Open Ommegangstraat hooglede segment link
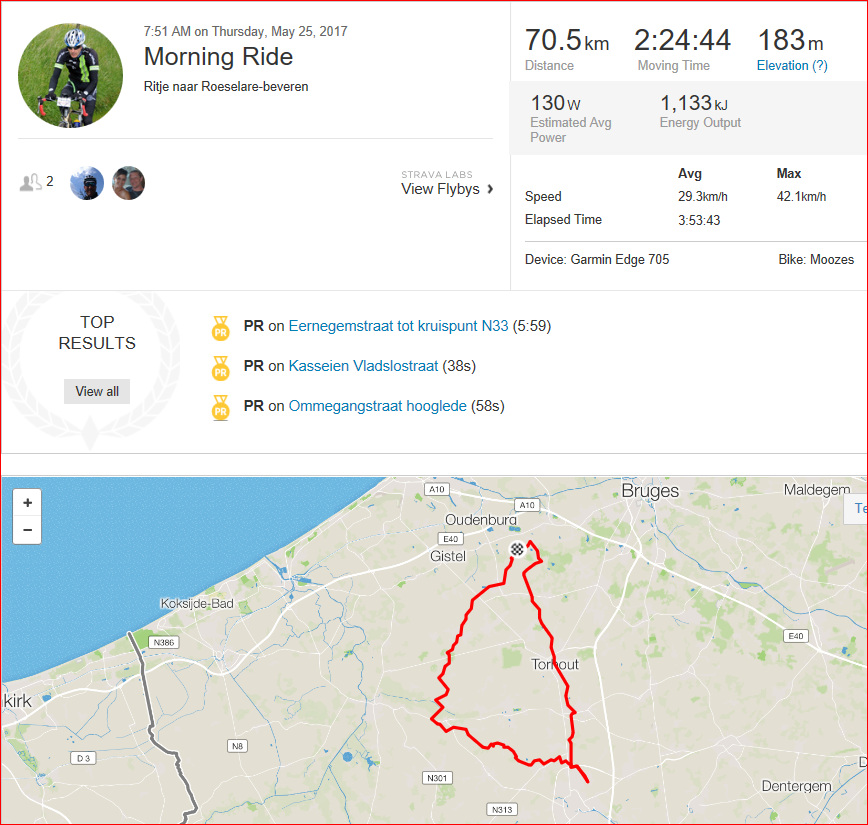This screenshot has height=825, width=868. click(x=378, y=406)
